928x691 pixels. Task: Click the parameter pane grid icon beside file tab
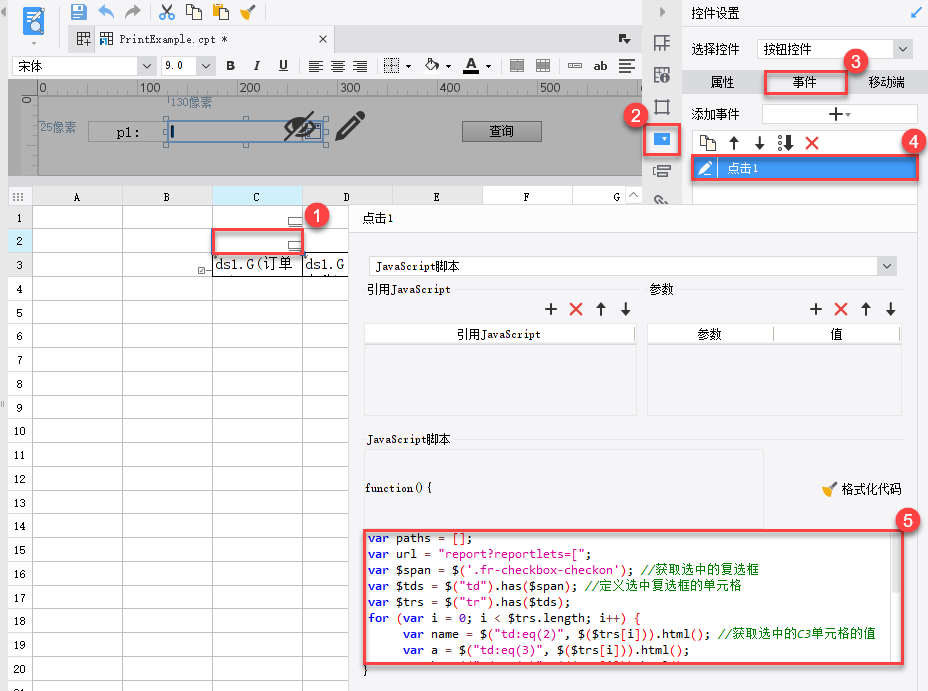point(83,39)
